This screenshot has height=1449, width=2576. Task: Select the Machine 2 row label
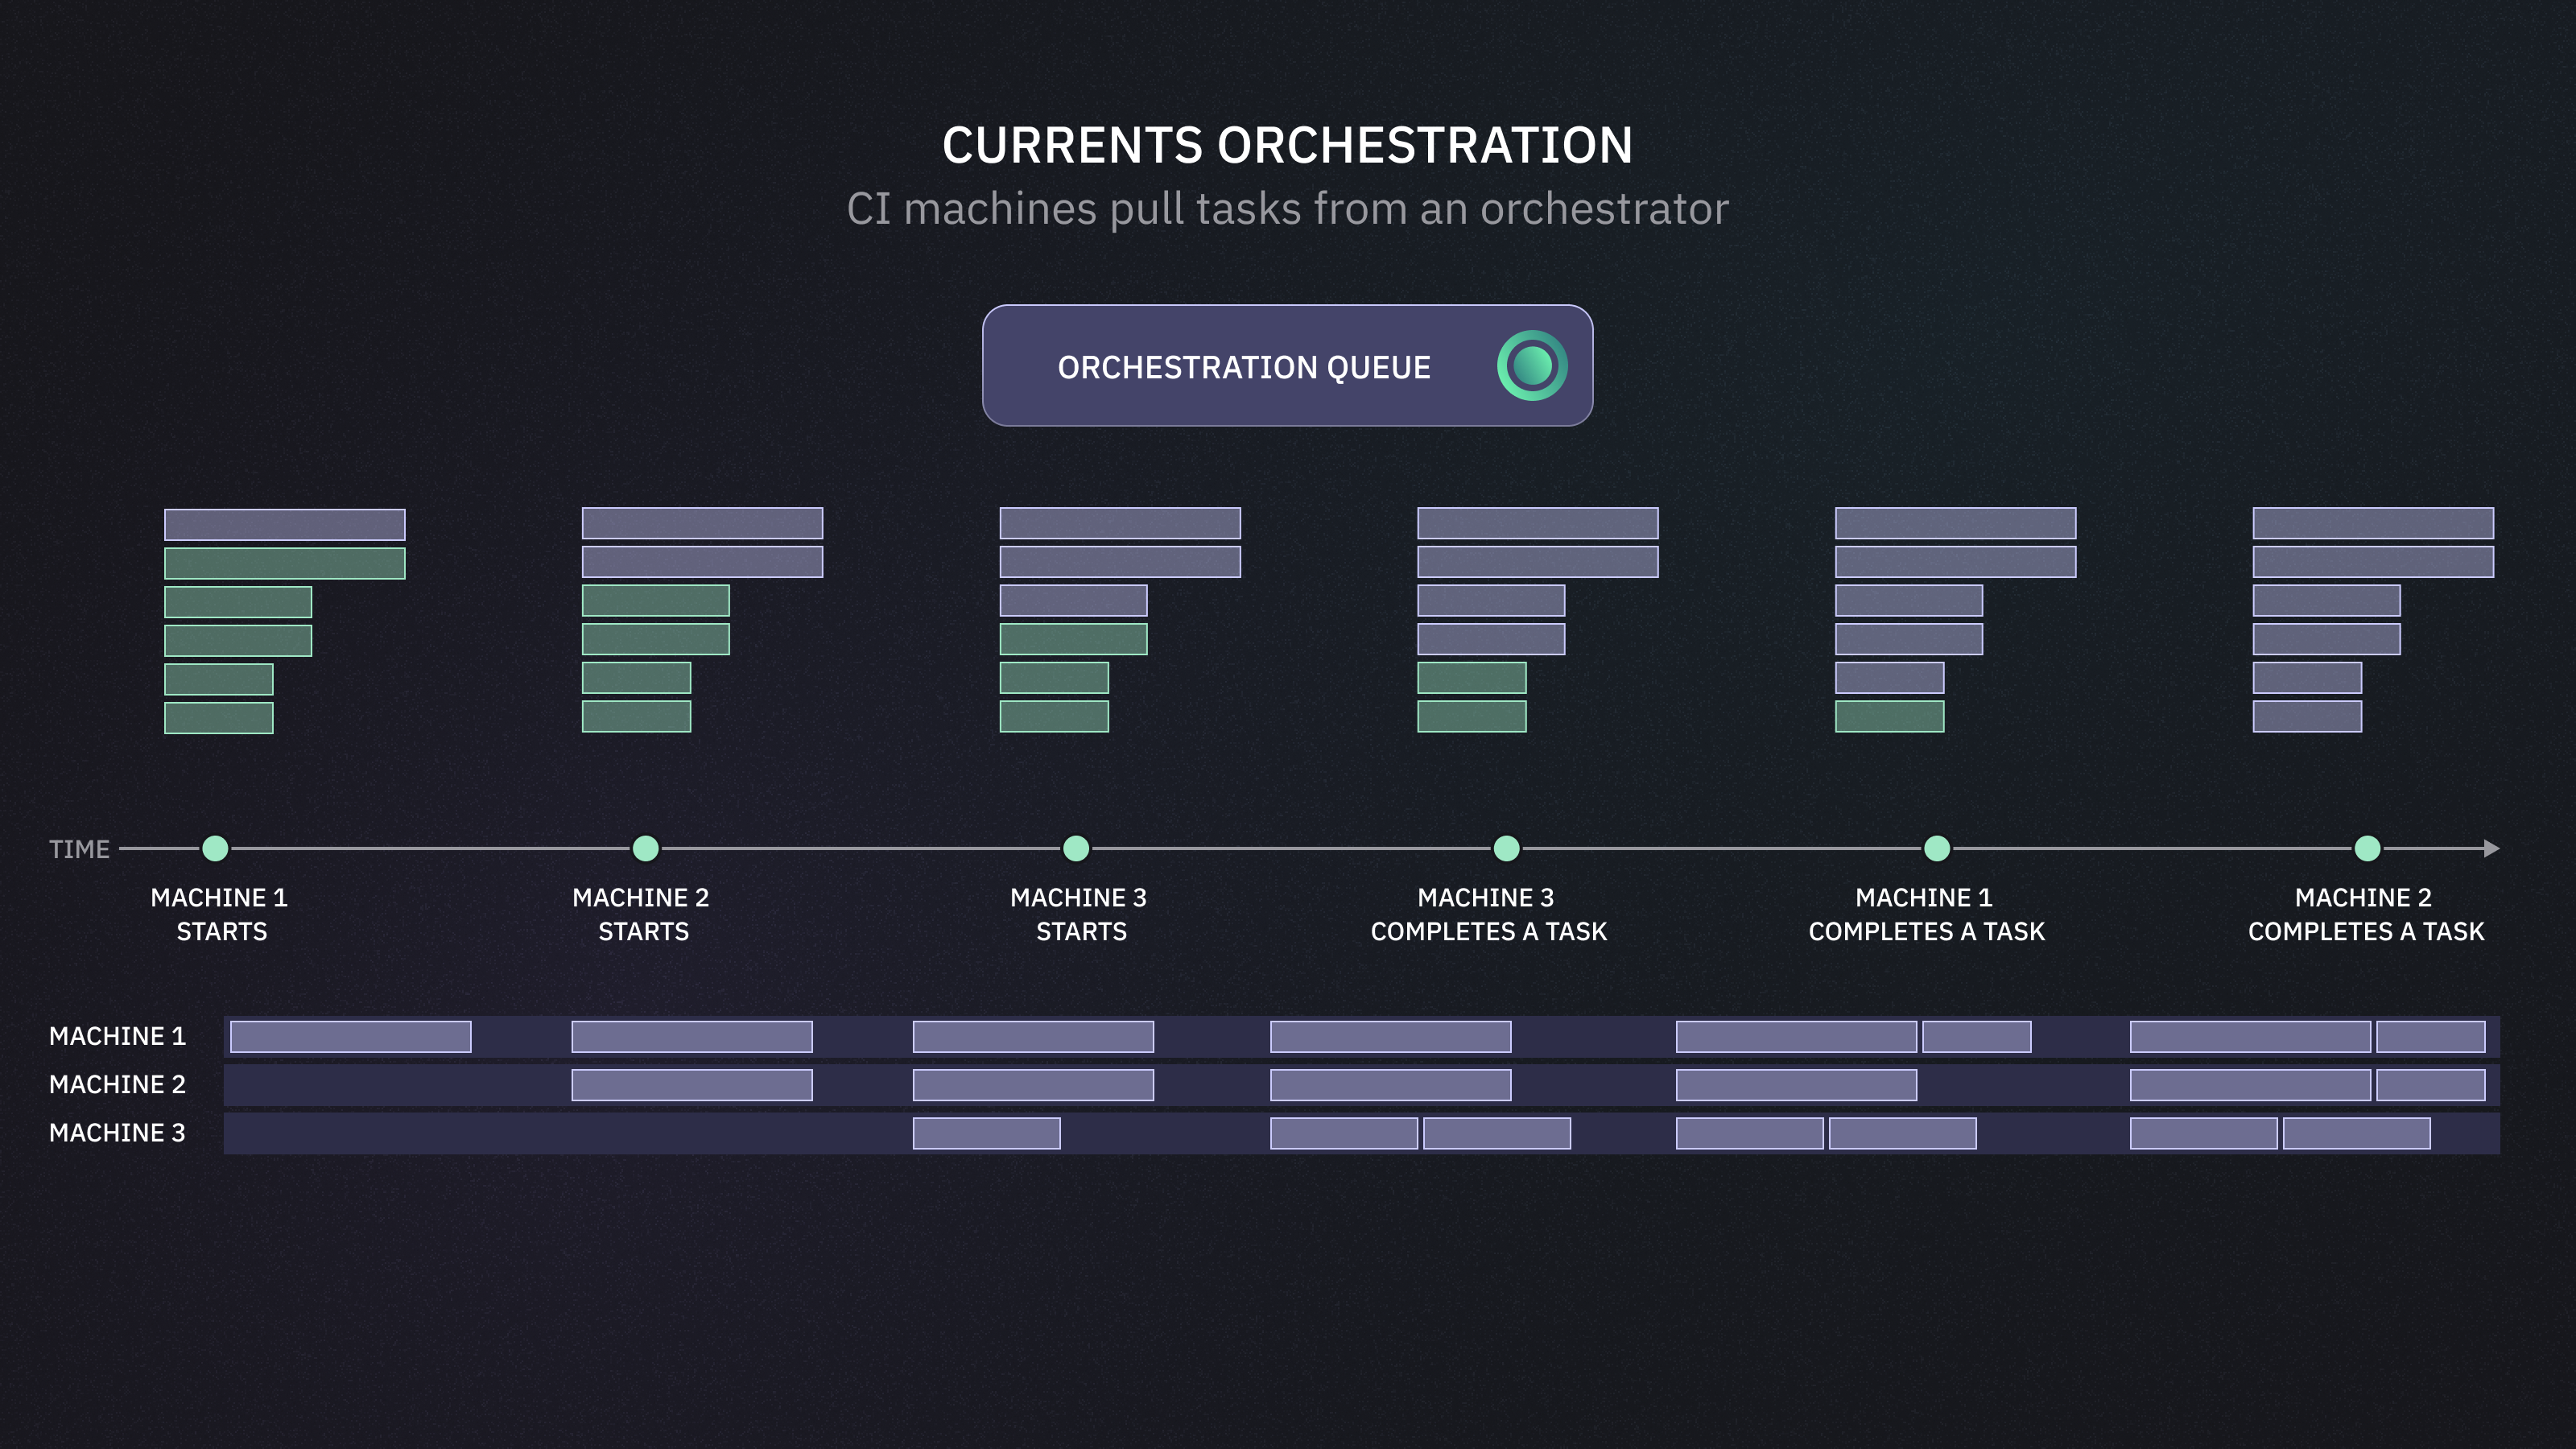pos(117,1084)
